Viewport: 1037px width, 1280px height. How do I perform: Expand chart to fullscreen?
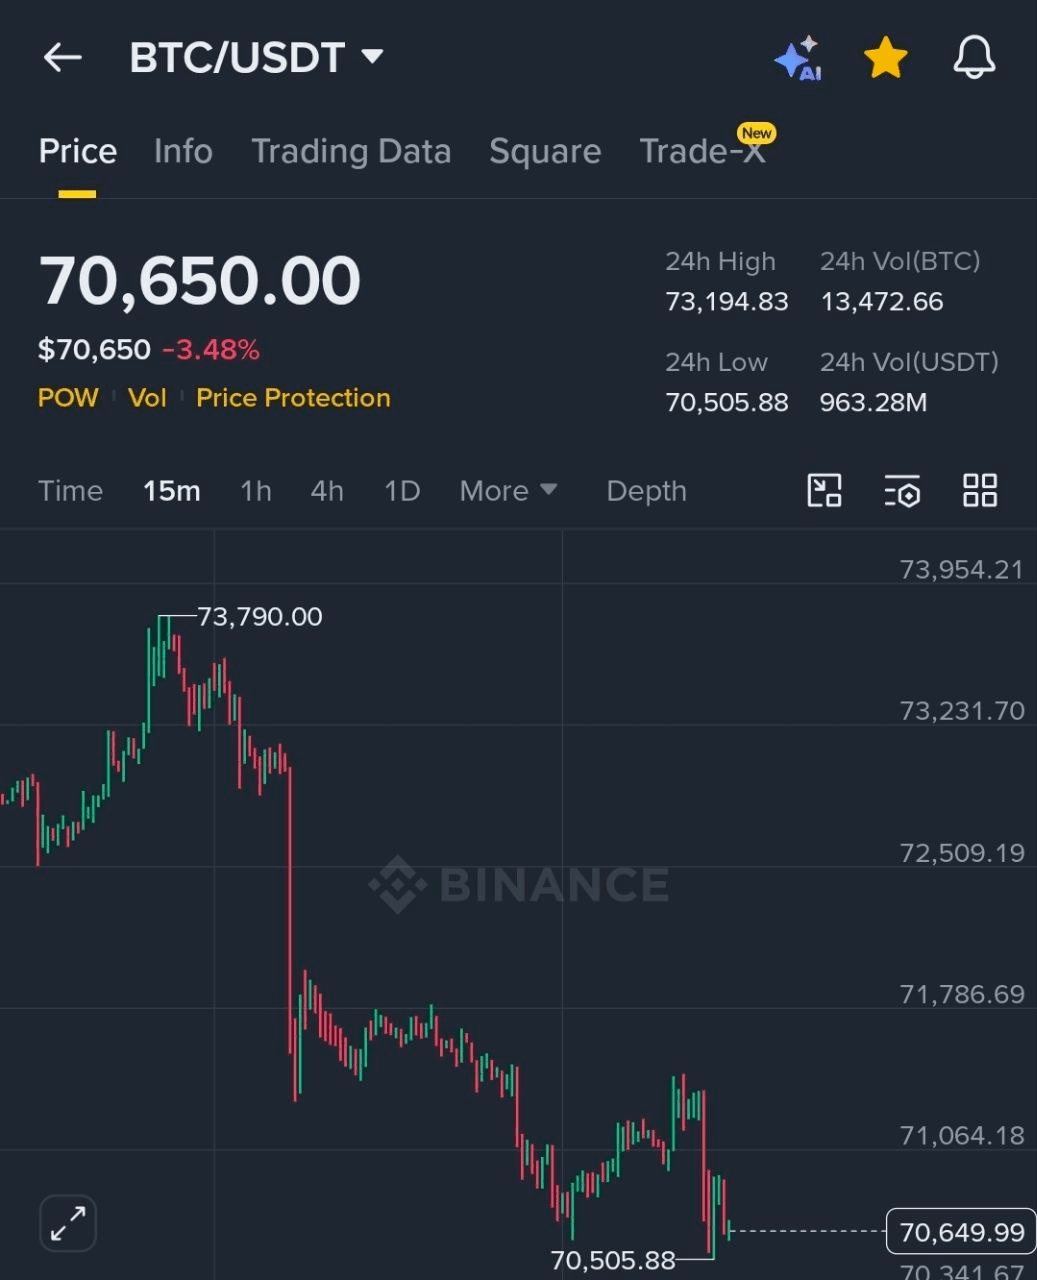coord(68,1223)
